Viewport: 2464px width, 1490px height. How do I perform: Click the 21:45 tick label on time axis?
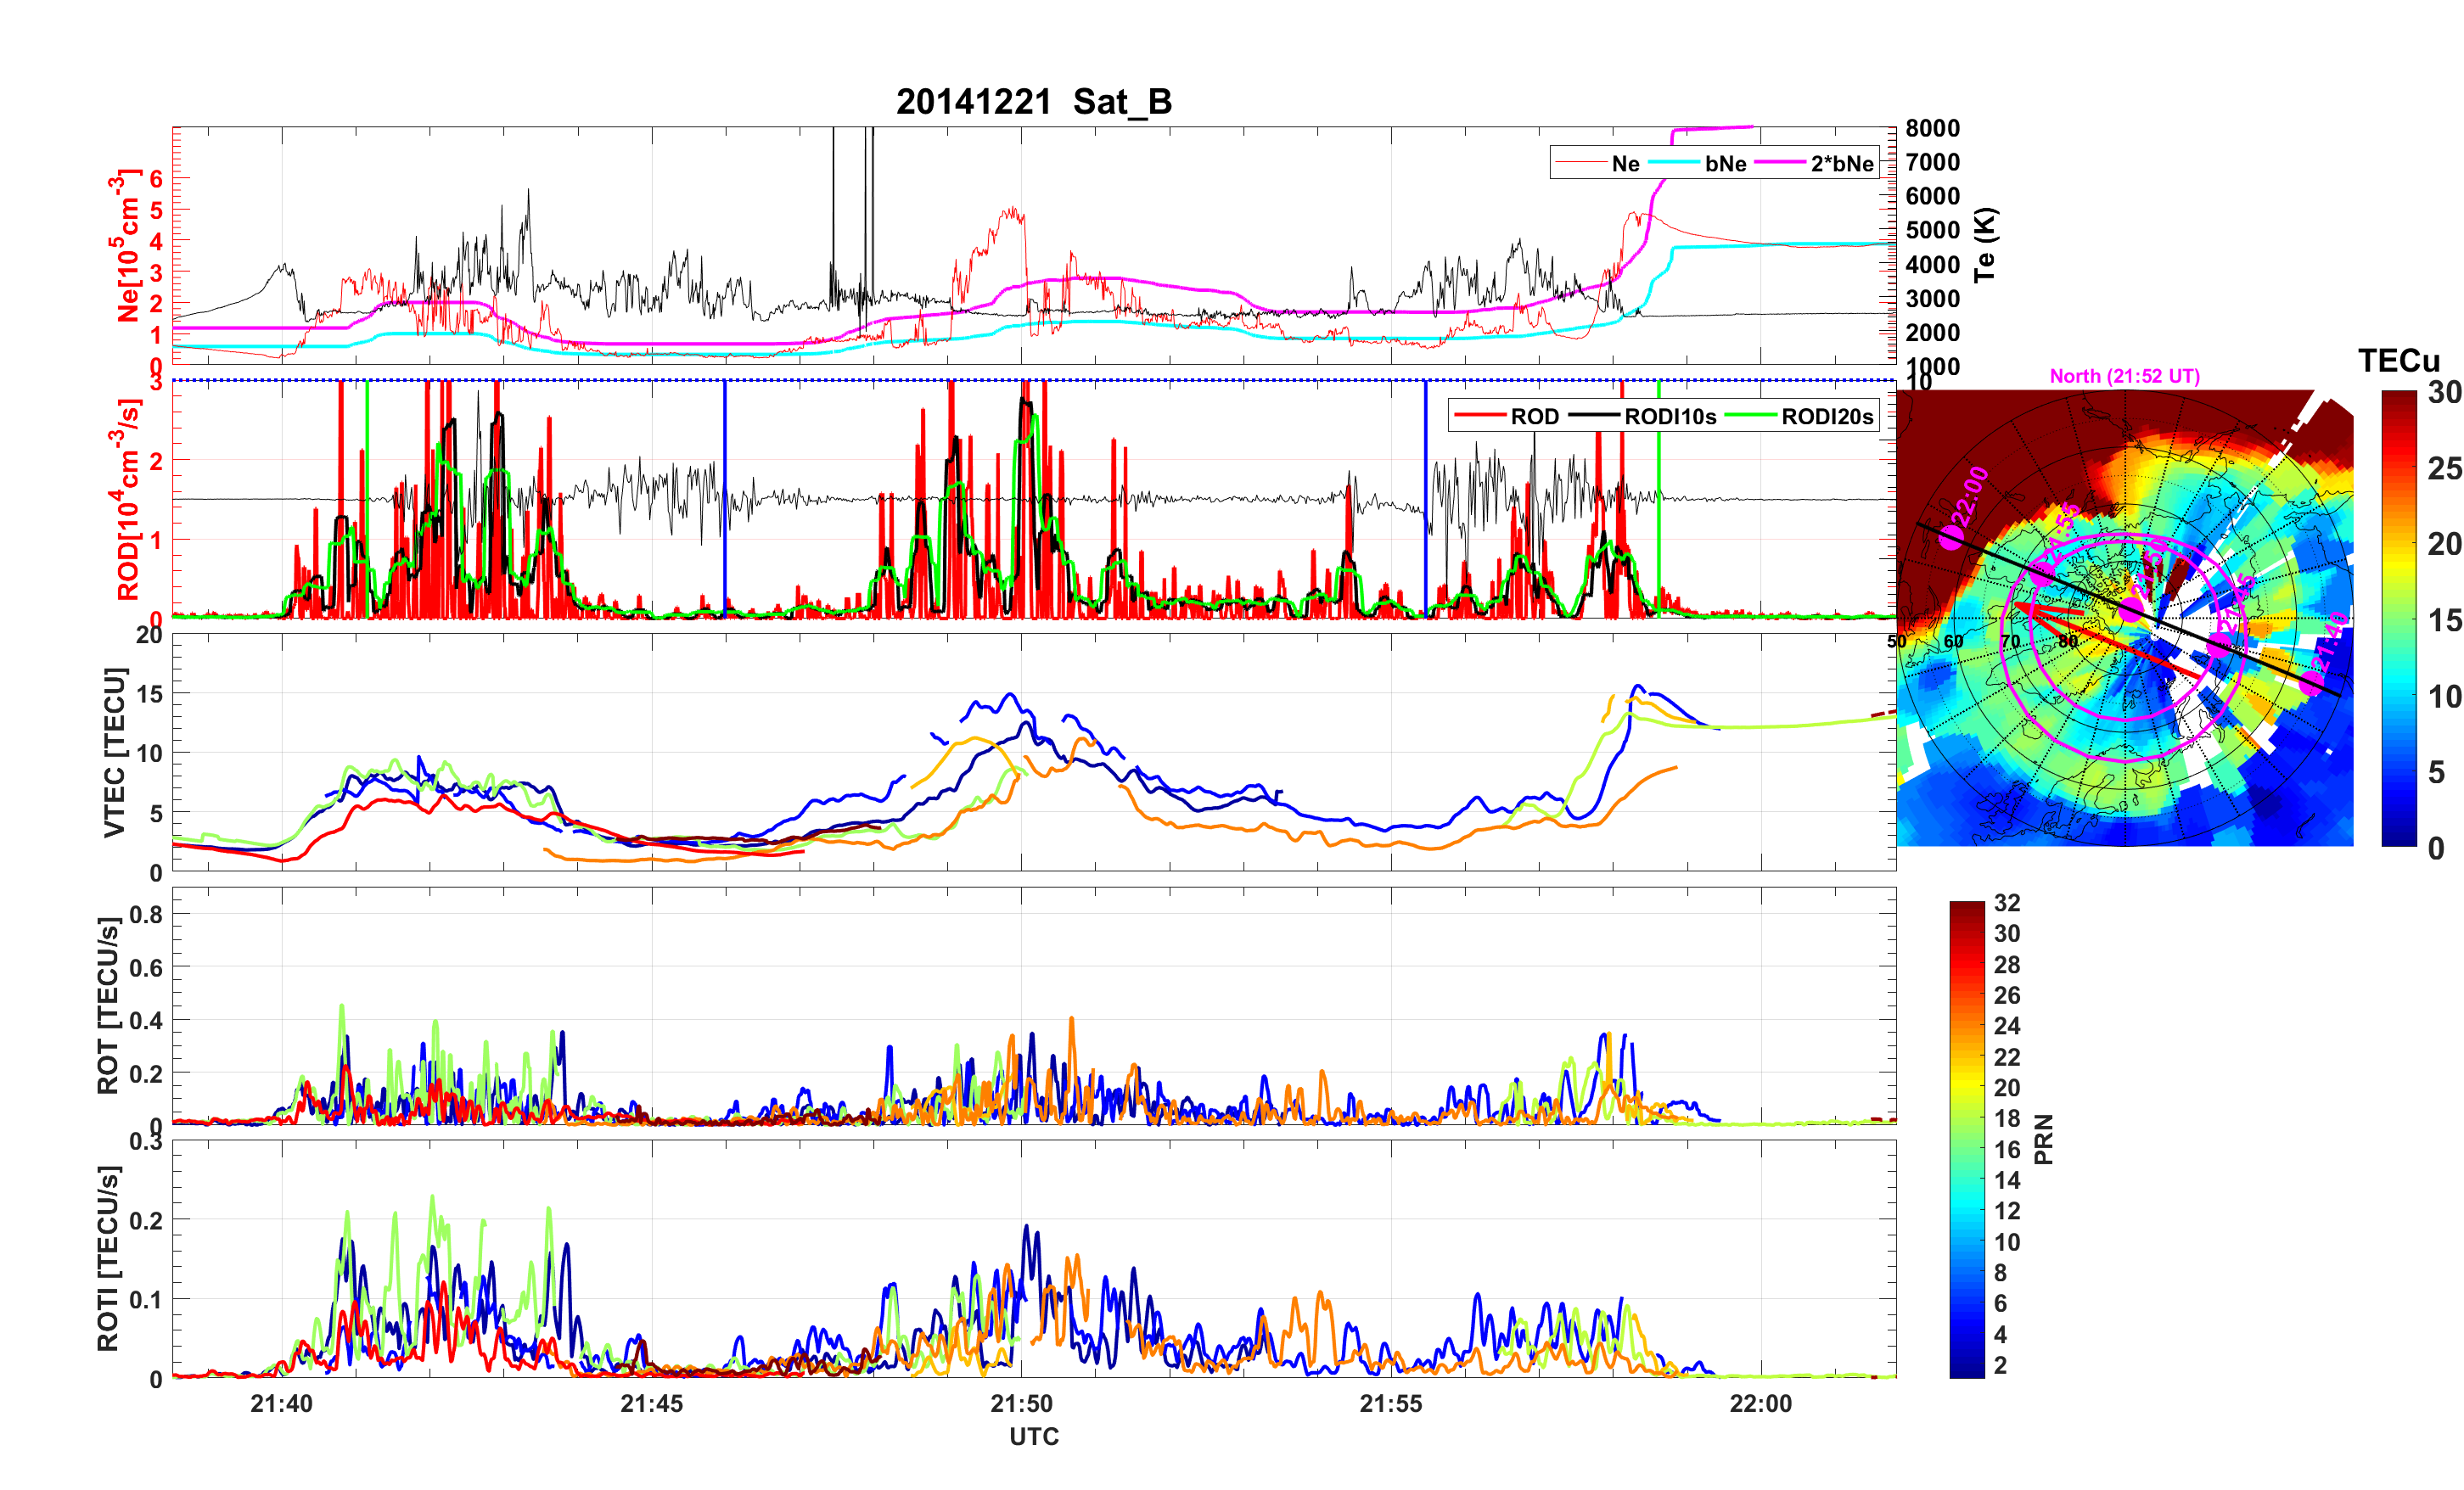point(651,1403)
